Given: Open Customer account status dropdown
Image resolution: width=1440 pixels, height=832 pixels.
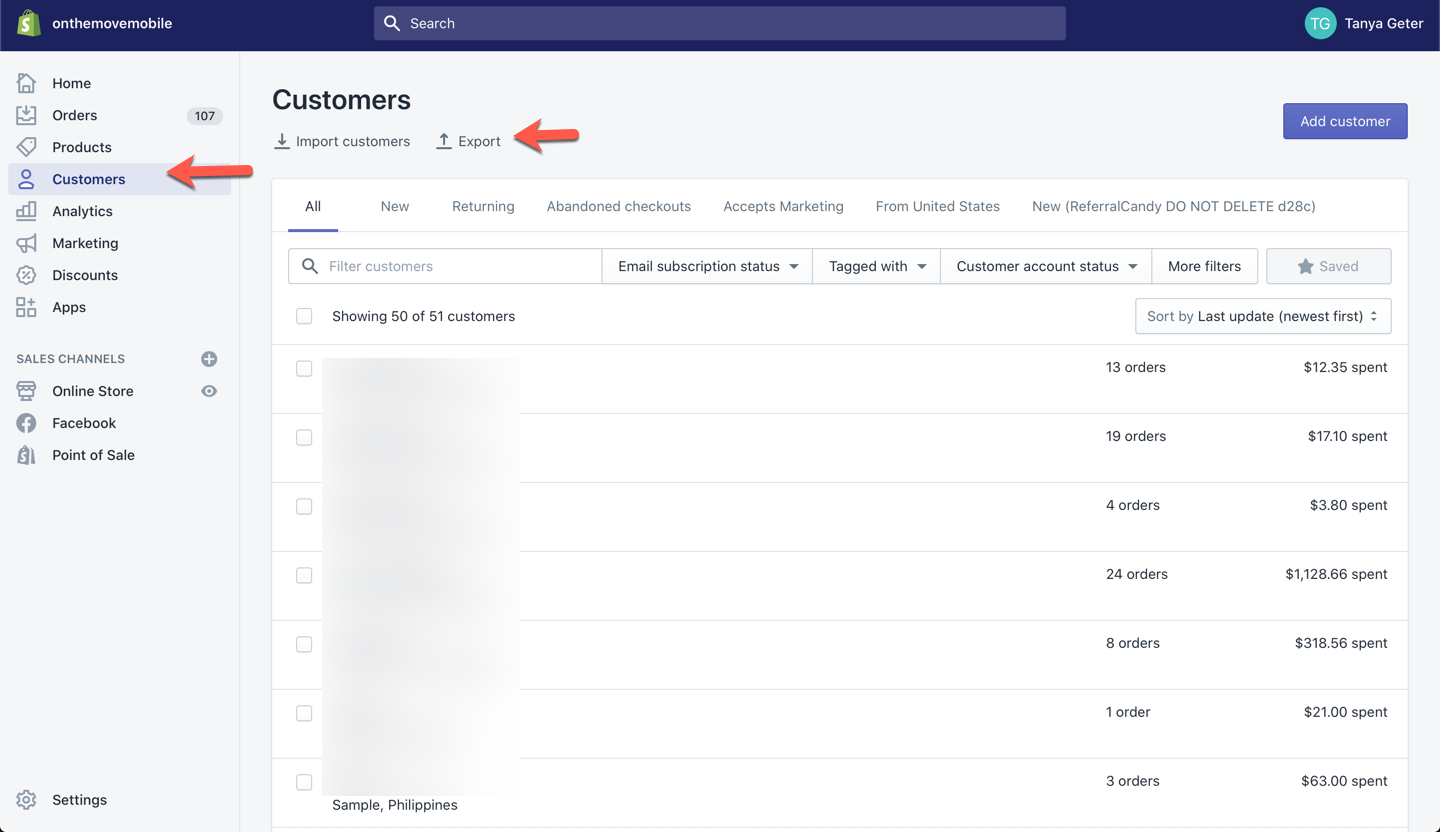Looking at the screenshot, I should (1046, 266).
